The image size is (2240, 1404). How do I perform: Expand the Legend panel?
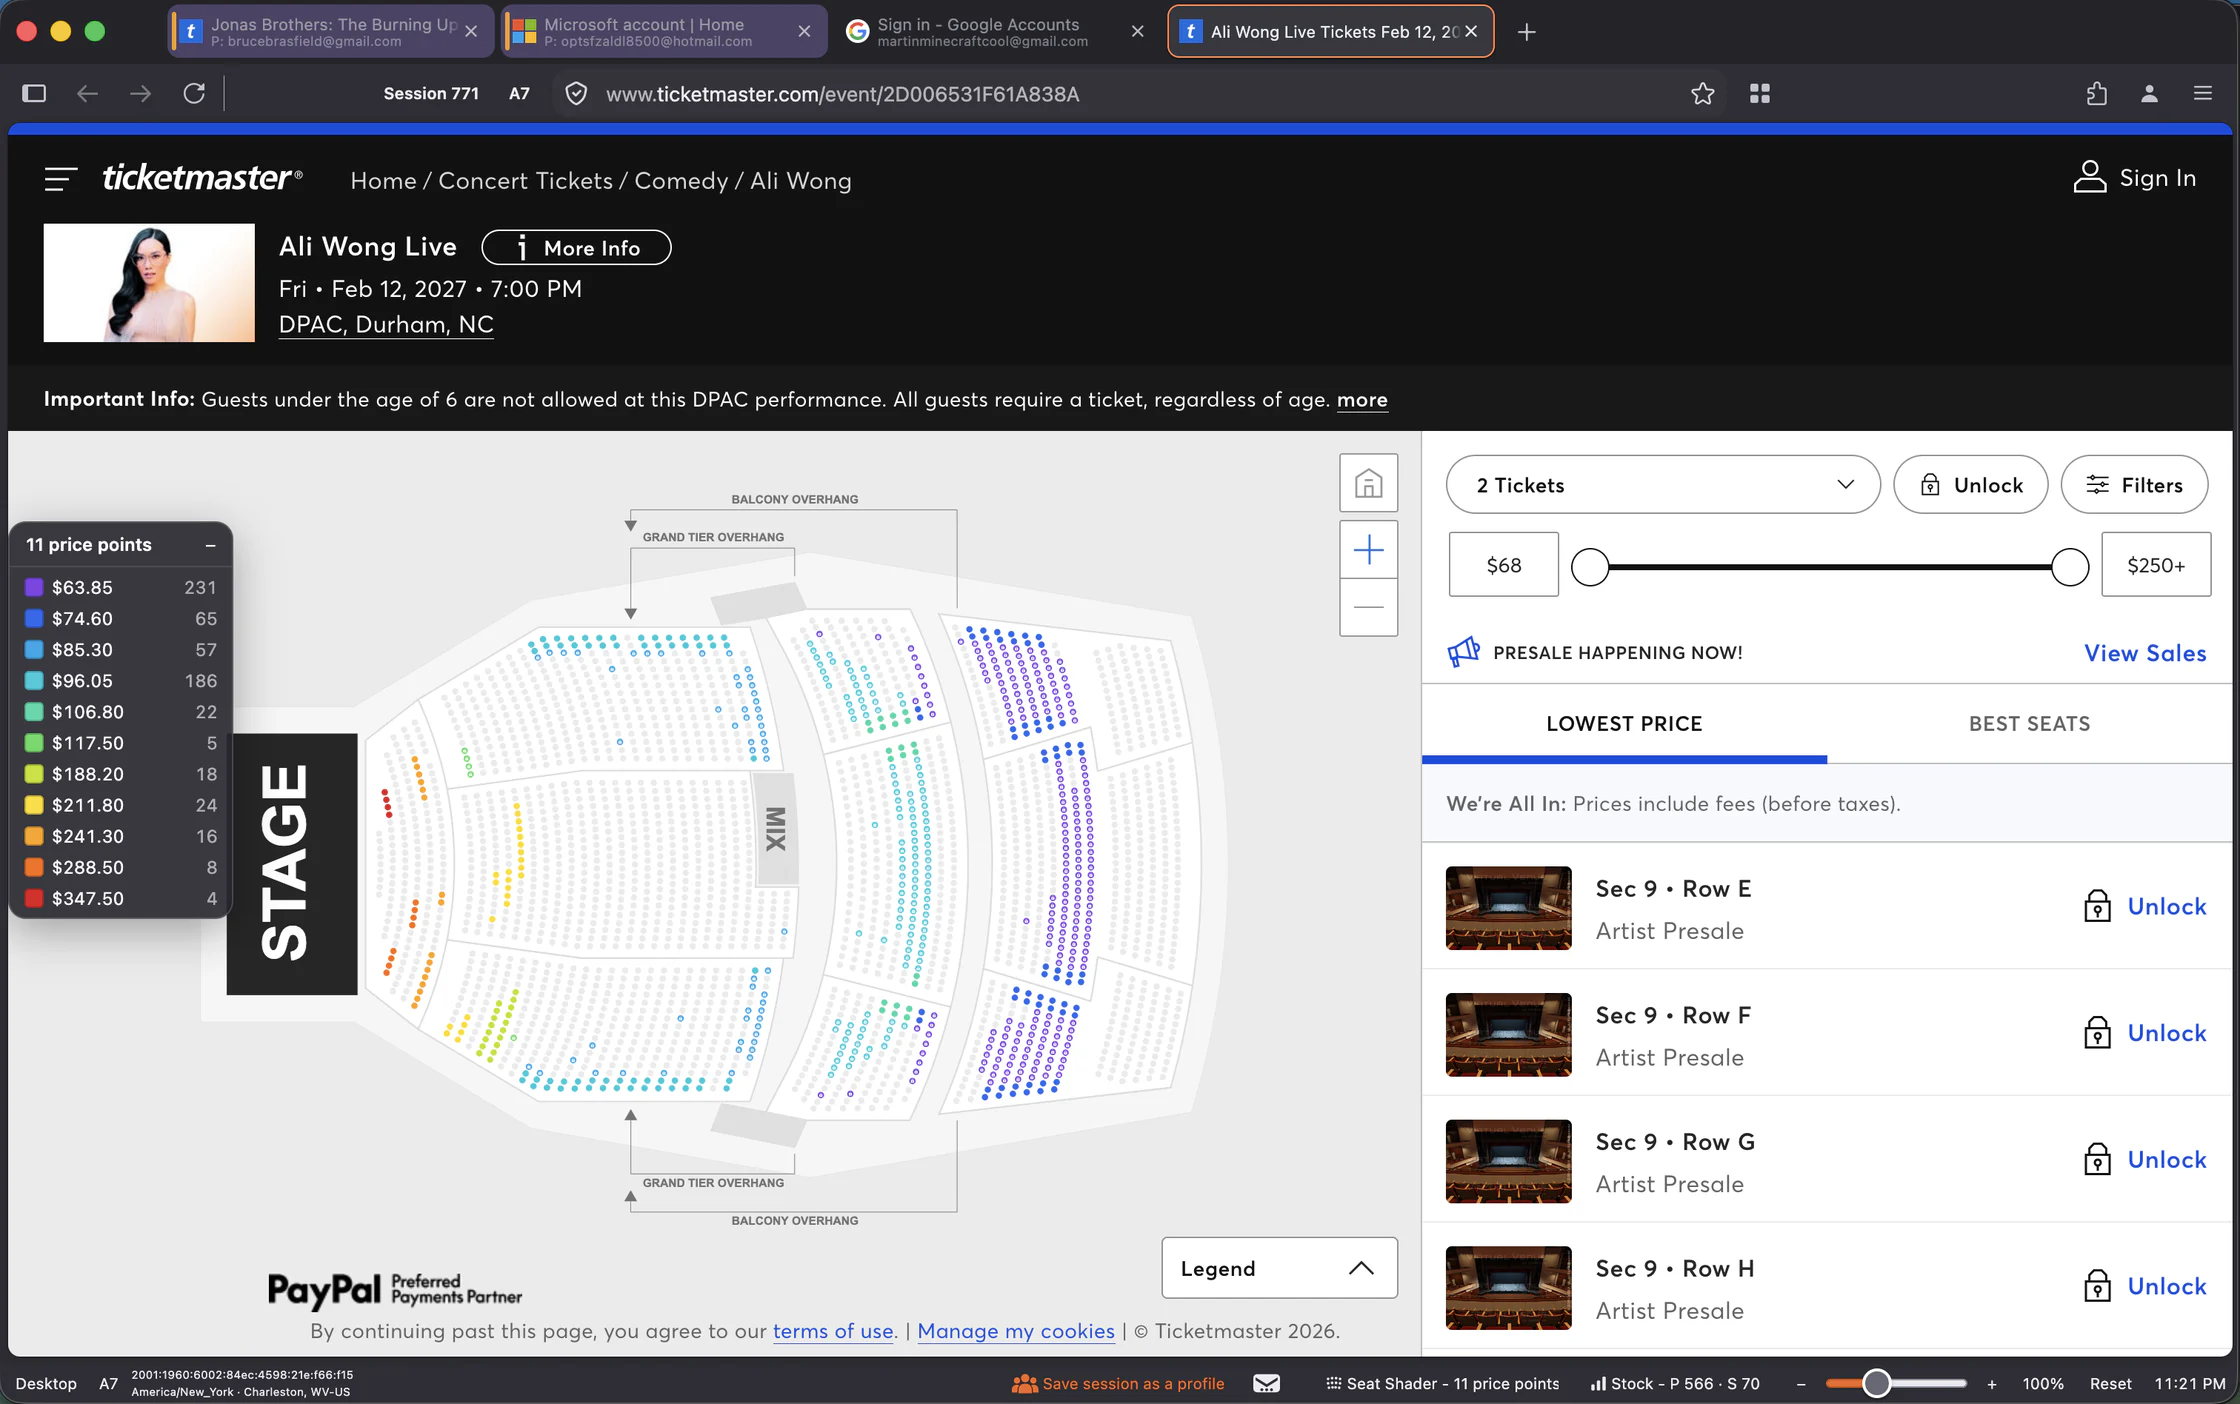pyautogui.click(x=1279, y=1268)
